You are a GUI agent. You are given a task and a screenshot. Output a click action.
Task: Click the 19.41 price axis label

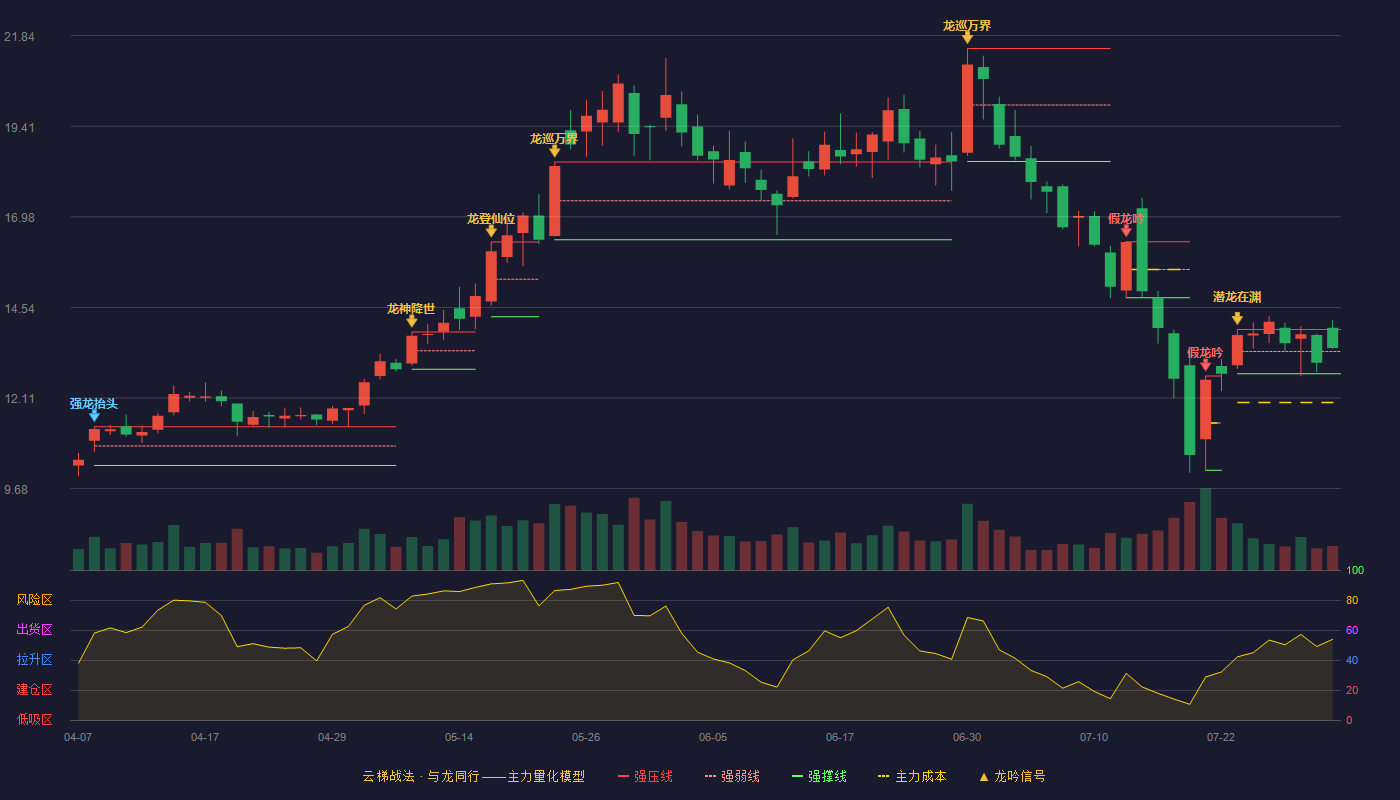click(19, 128)
